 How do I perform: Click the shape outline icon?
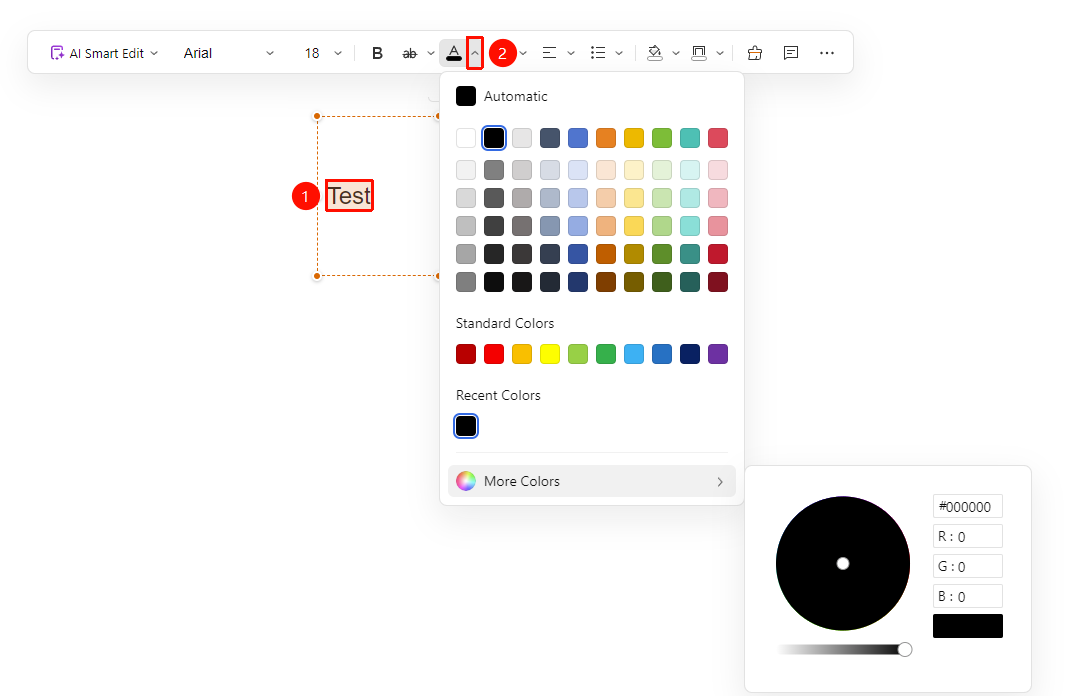click(699, 53)
